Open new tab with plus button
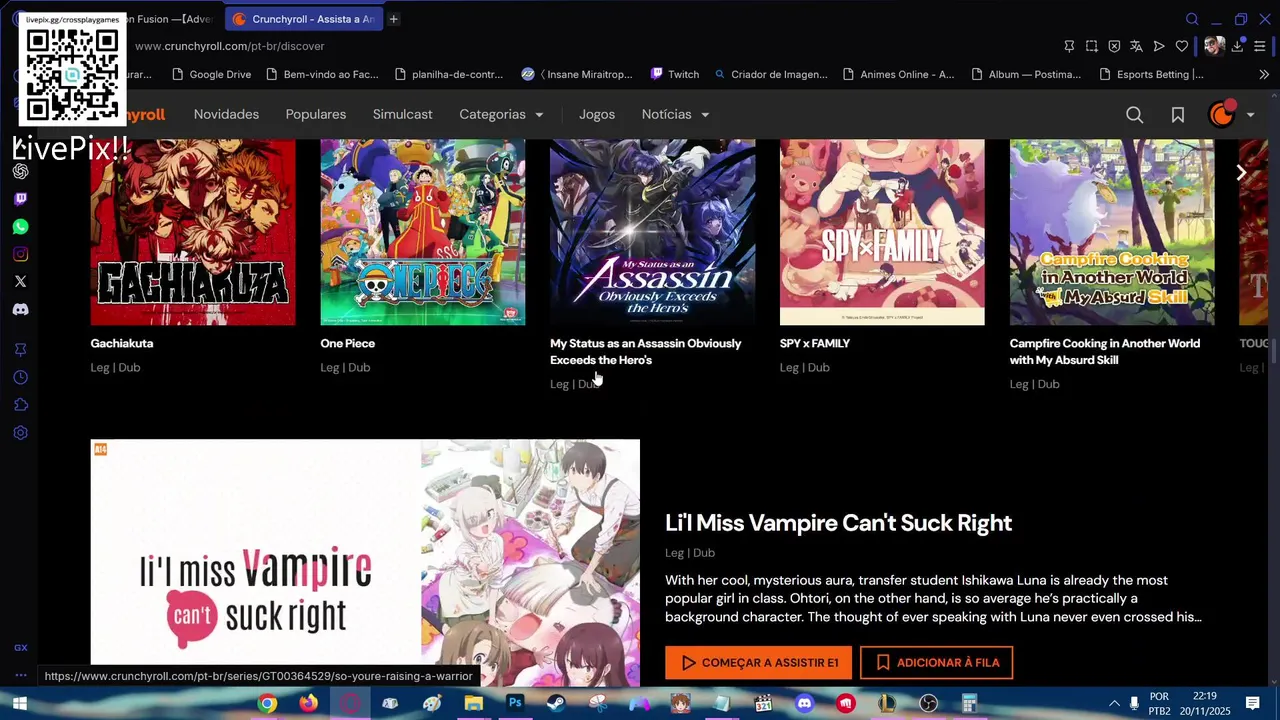Image resolution: width=1280 pixels, height=720 pixels. pyautogui.click(x=394, y=19)
